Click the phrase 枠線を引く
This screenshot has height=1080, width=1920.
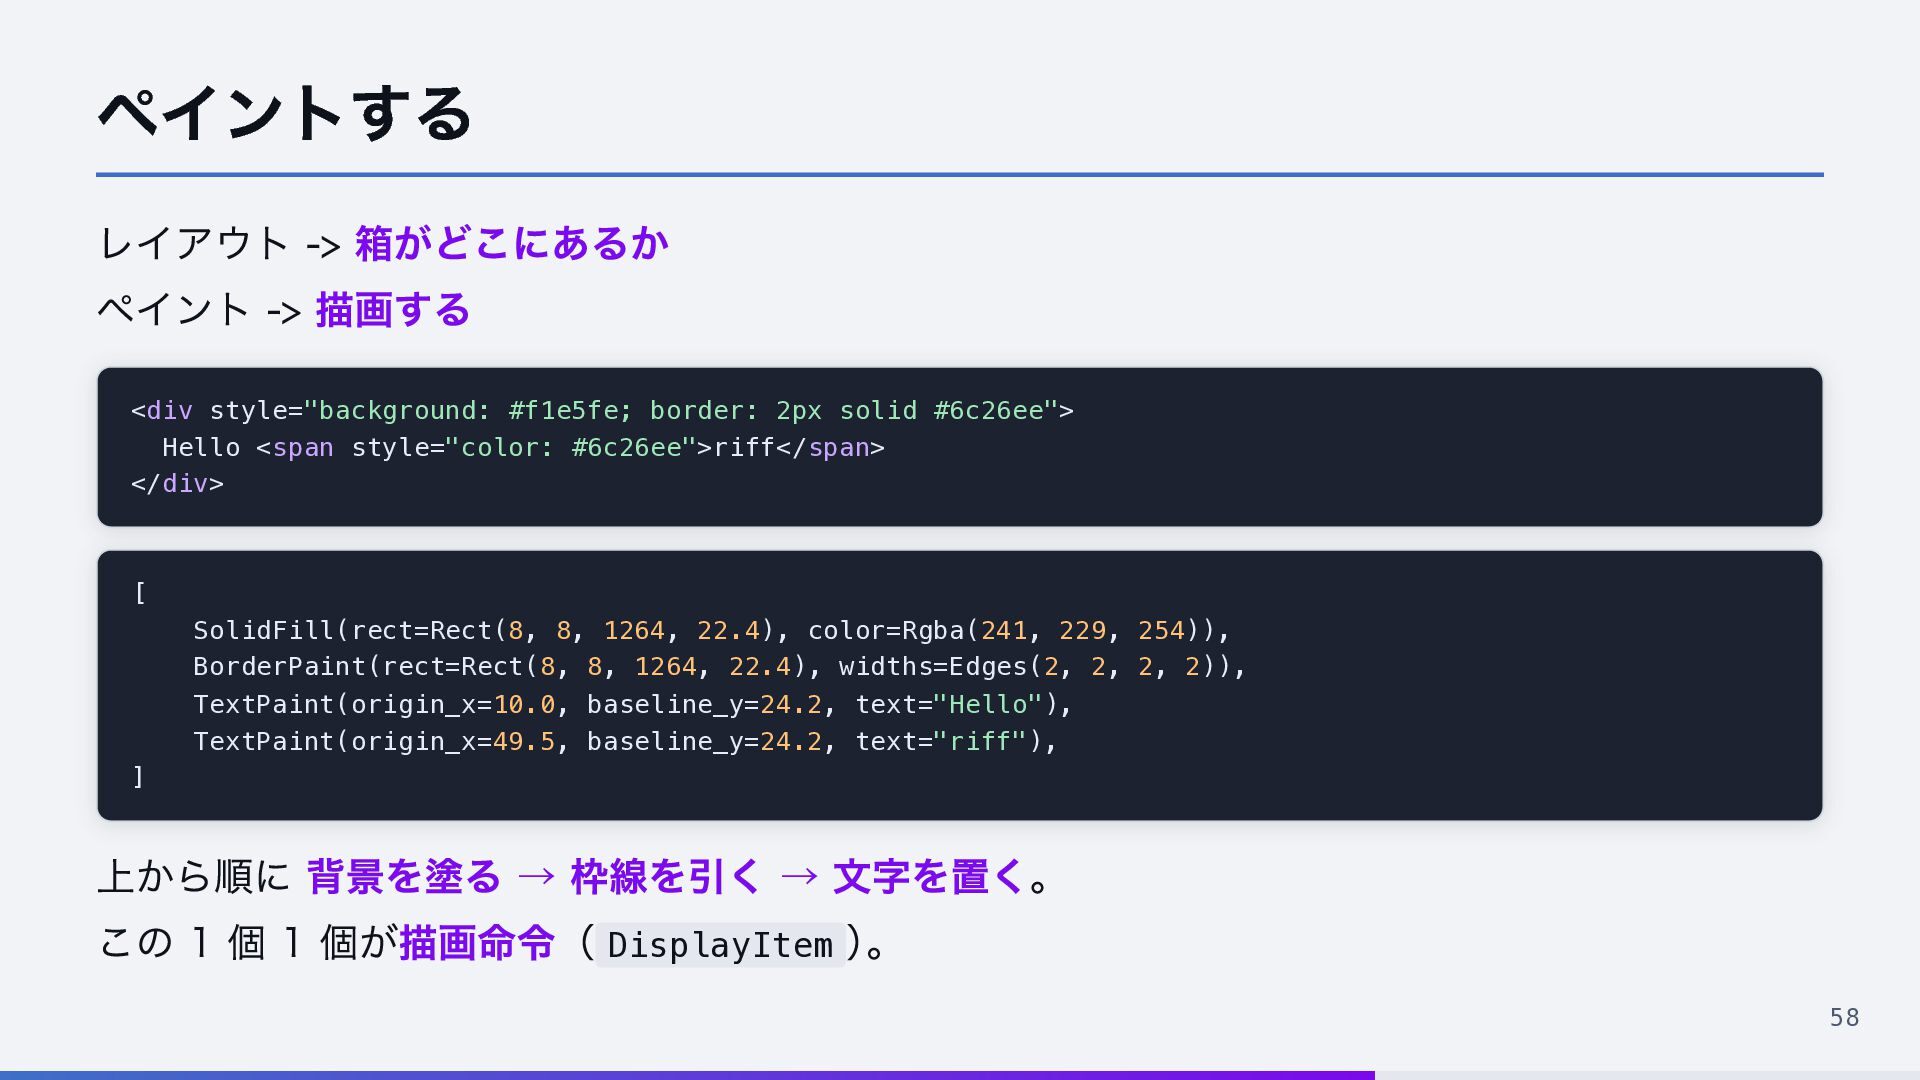[x=667, y=876]
